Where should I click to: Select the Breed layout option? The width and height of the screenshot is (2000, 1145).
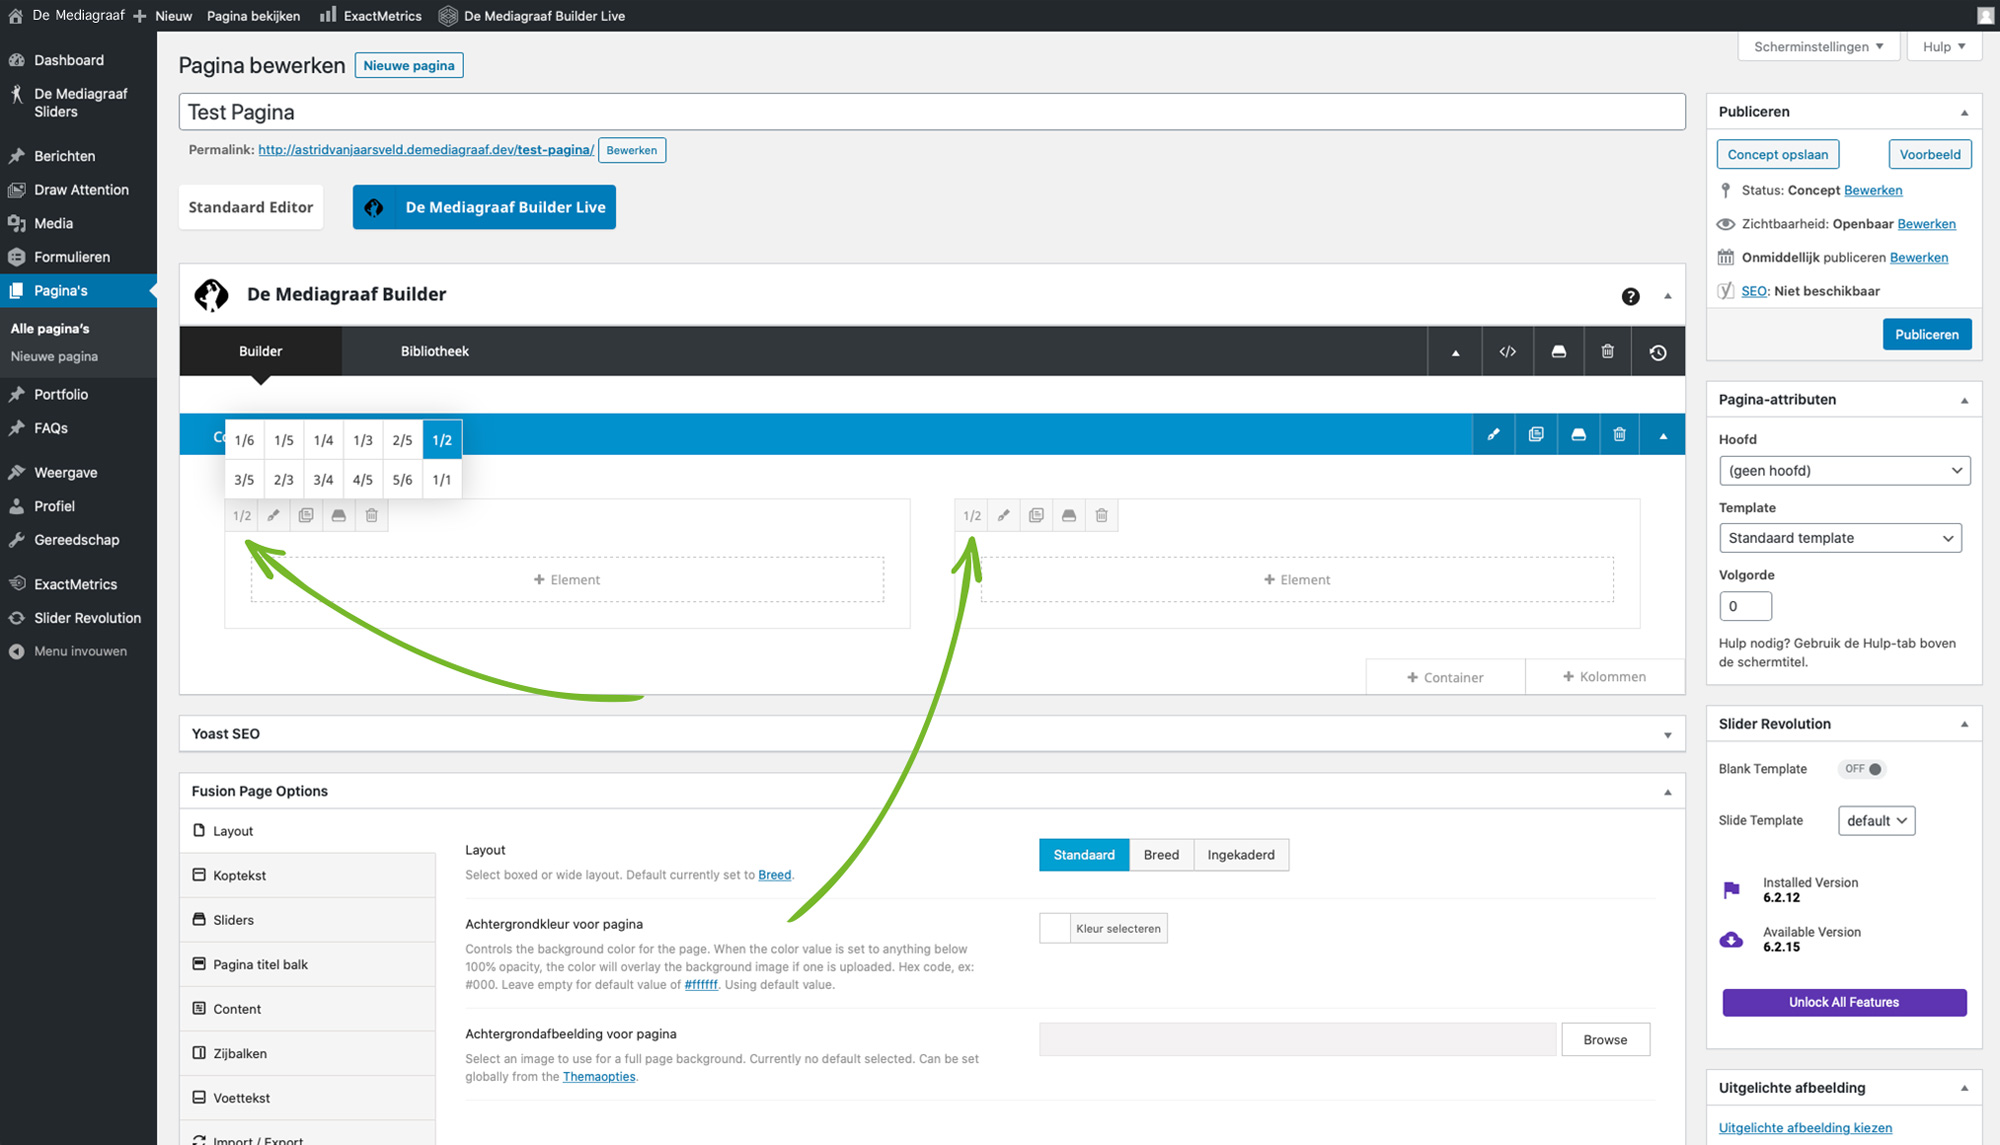pos(1160,855)
